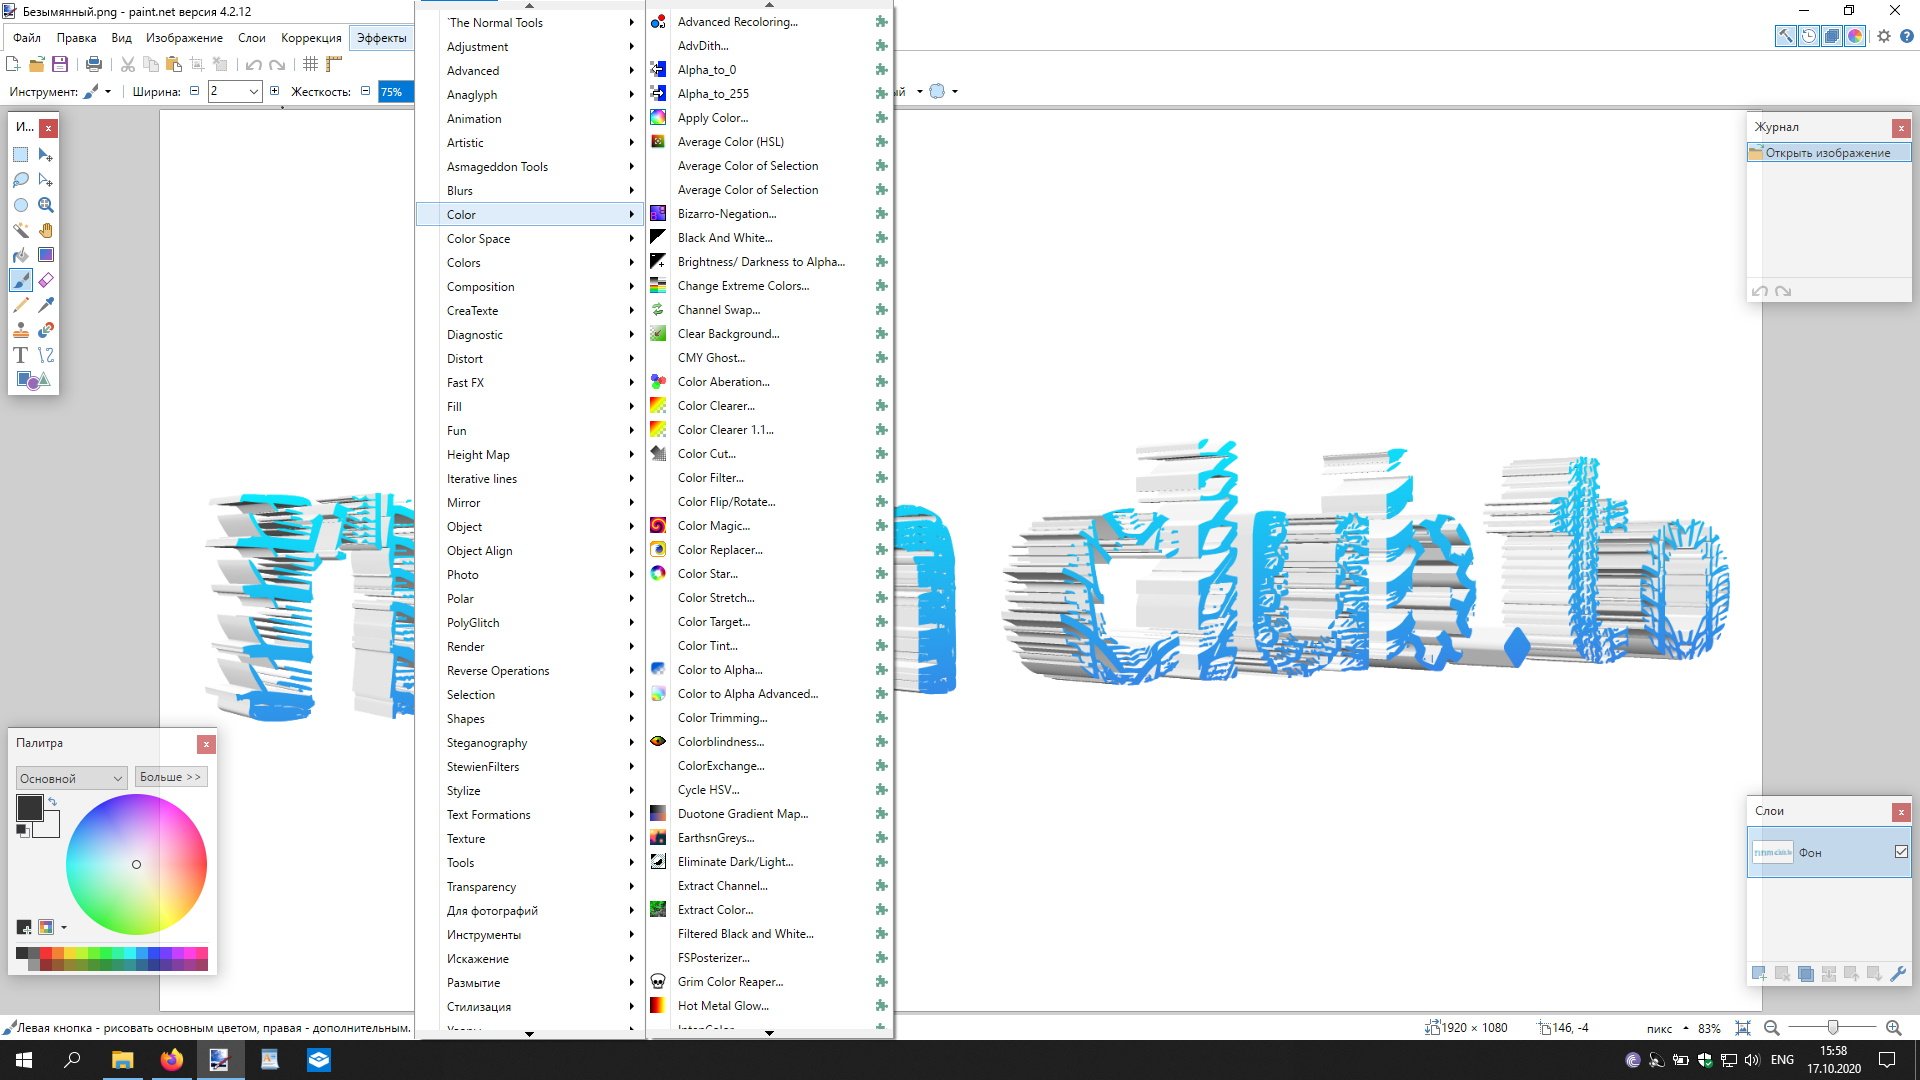Toggle the Layers window button top right
Viewport: 1920px width, 1080px height.
pos(1832,36)
